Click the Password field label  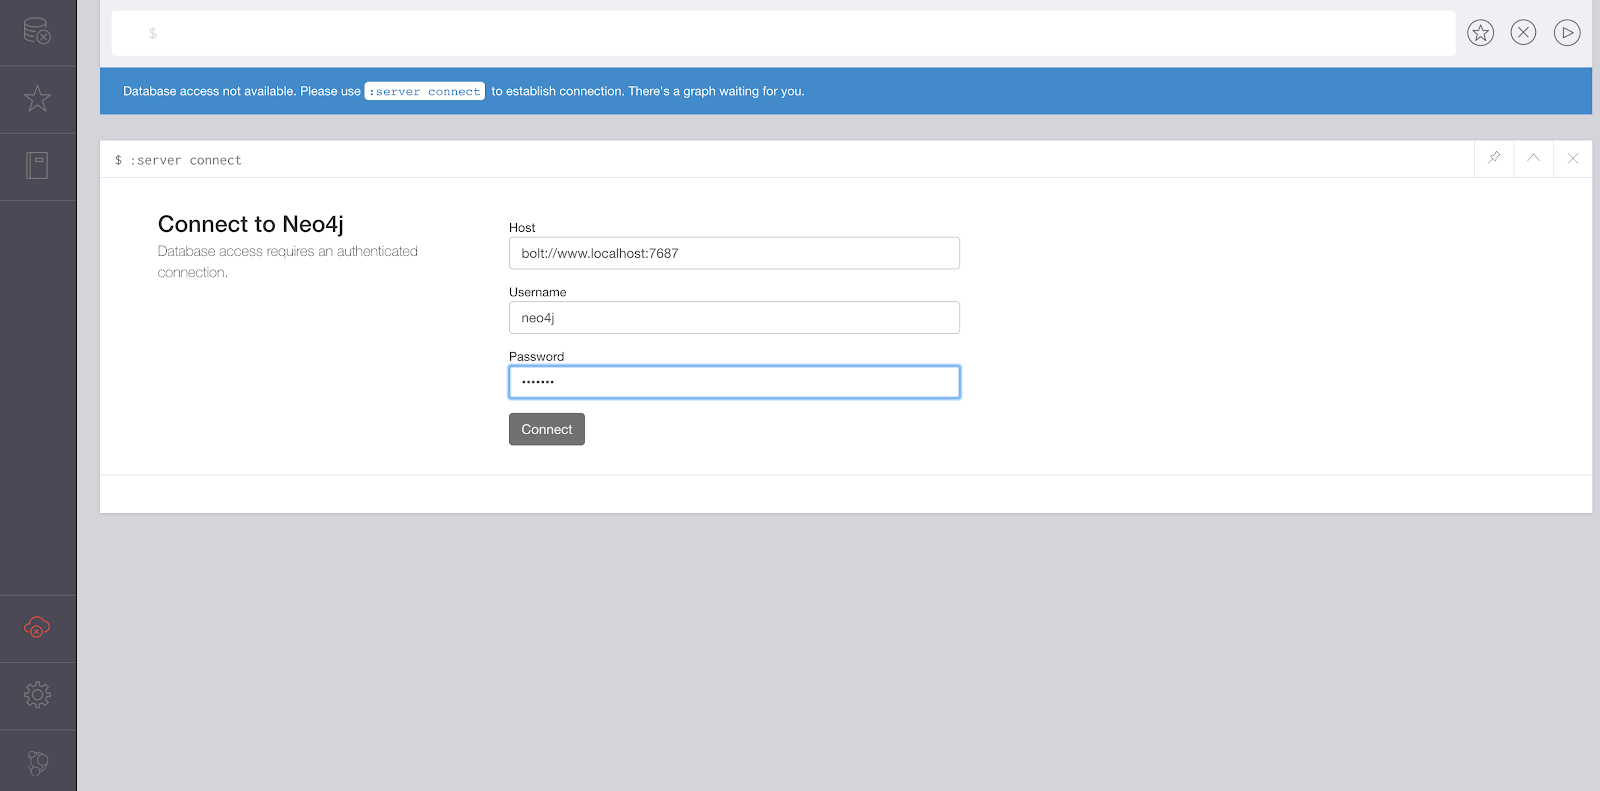pos(537,356)
